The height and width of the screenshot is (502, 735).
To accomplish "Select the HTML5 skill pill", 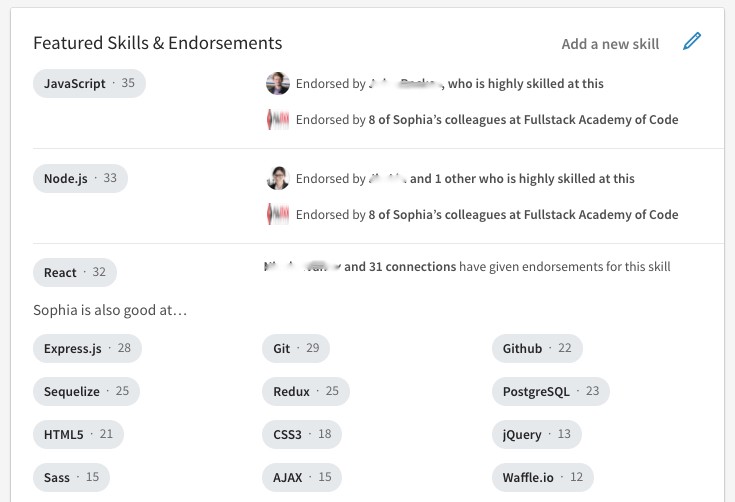I will click(78, 435).
